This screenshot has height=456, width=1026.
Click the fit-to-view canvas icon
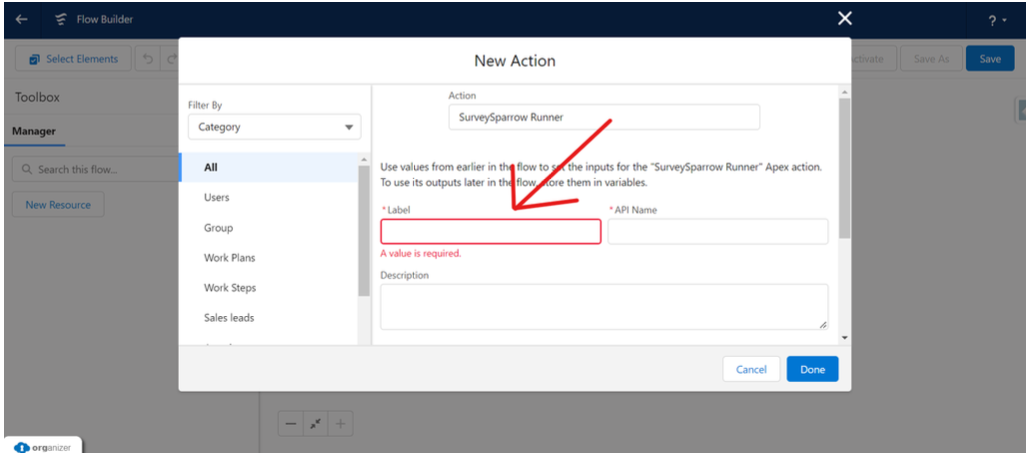click(316, 424)
